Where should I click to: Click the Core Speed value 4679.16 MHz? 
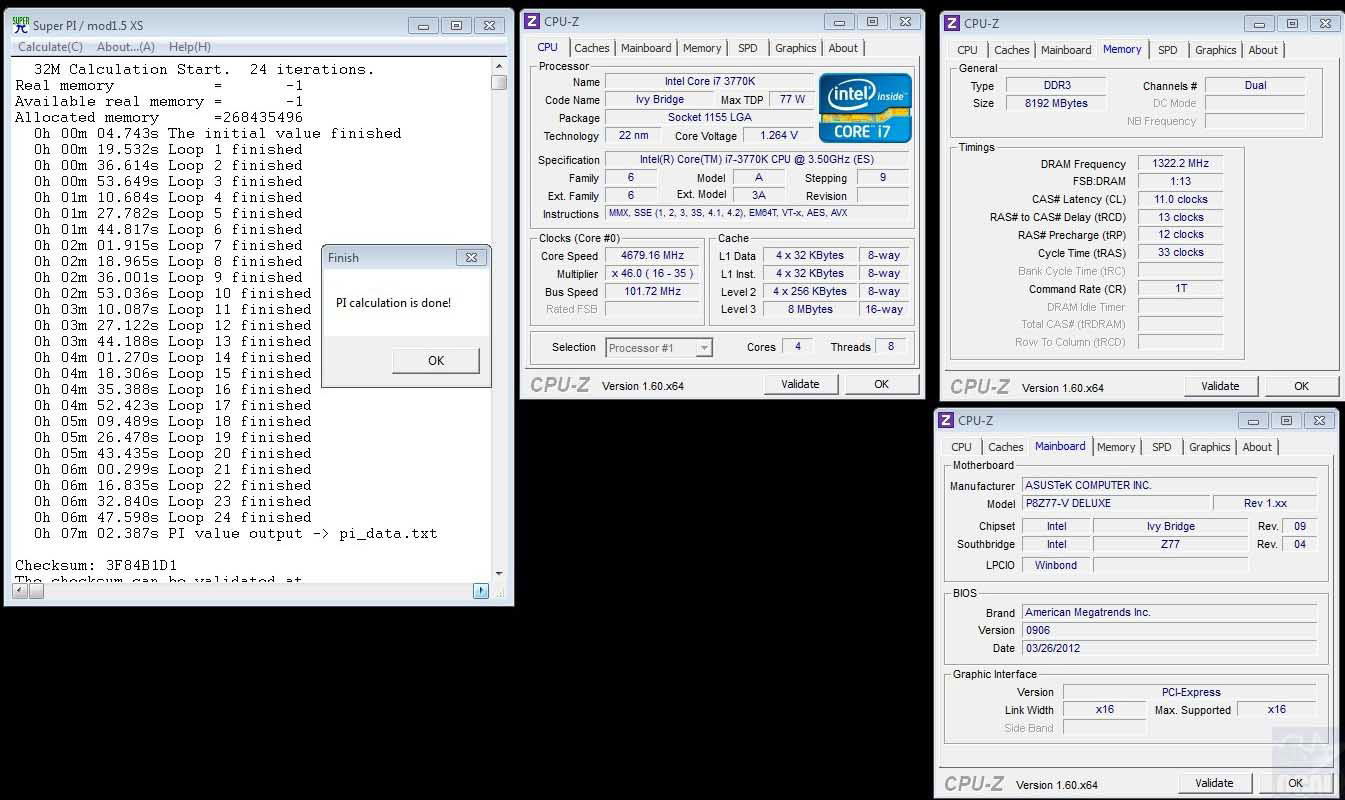pyautogui.click(x=652, y=256)
